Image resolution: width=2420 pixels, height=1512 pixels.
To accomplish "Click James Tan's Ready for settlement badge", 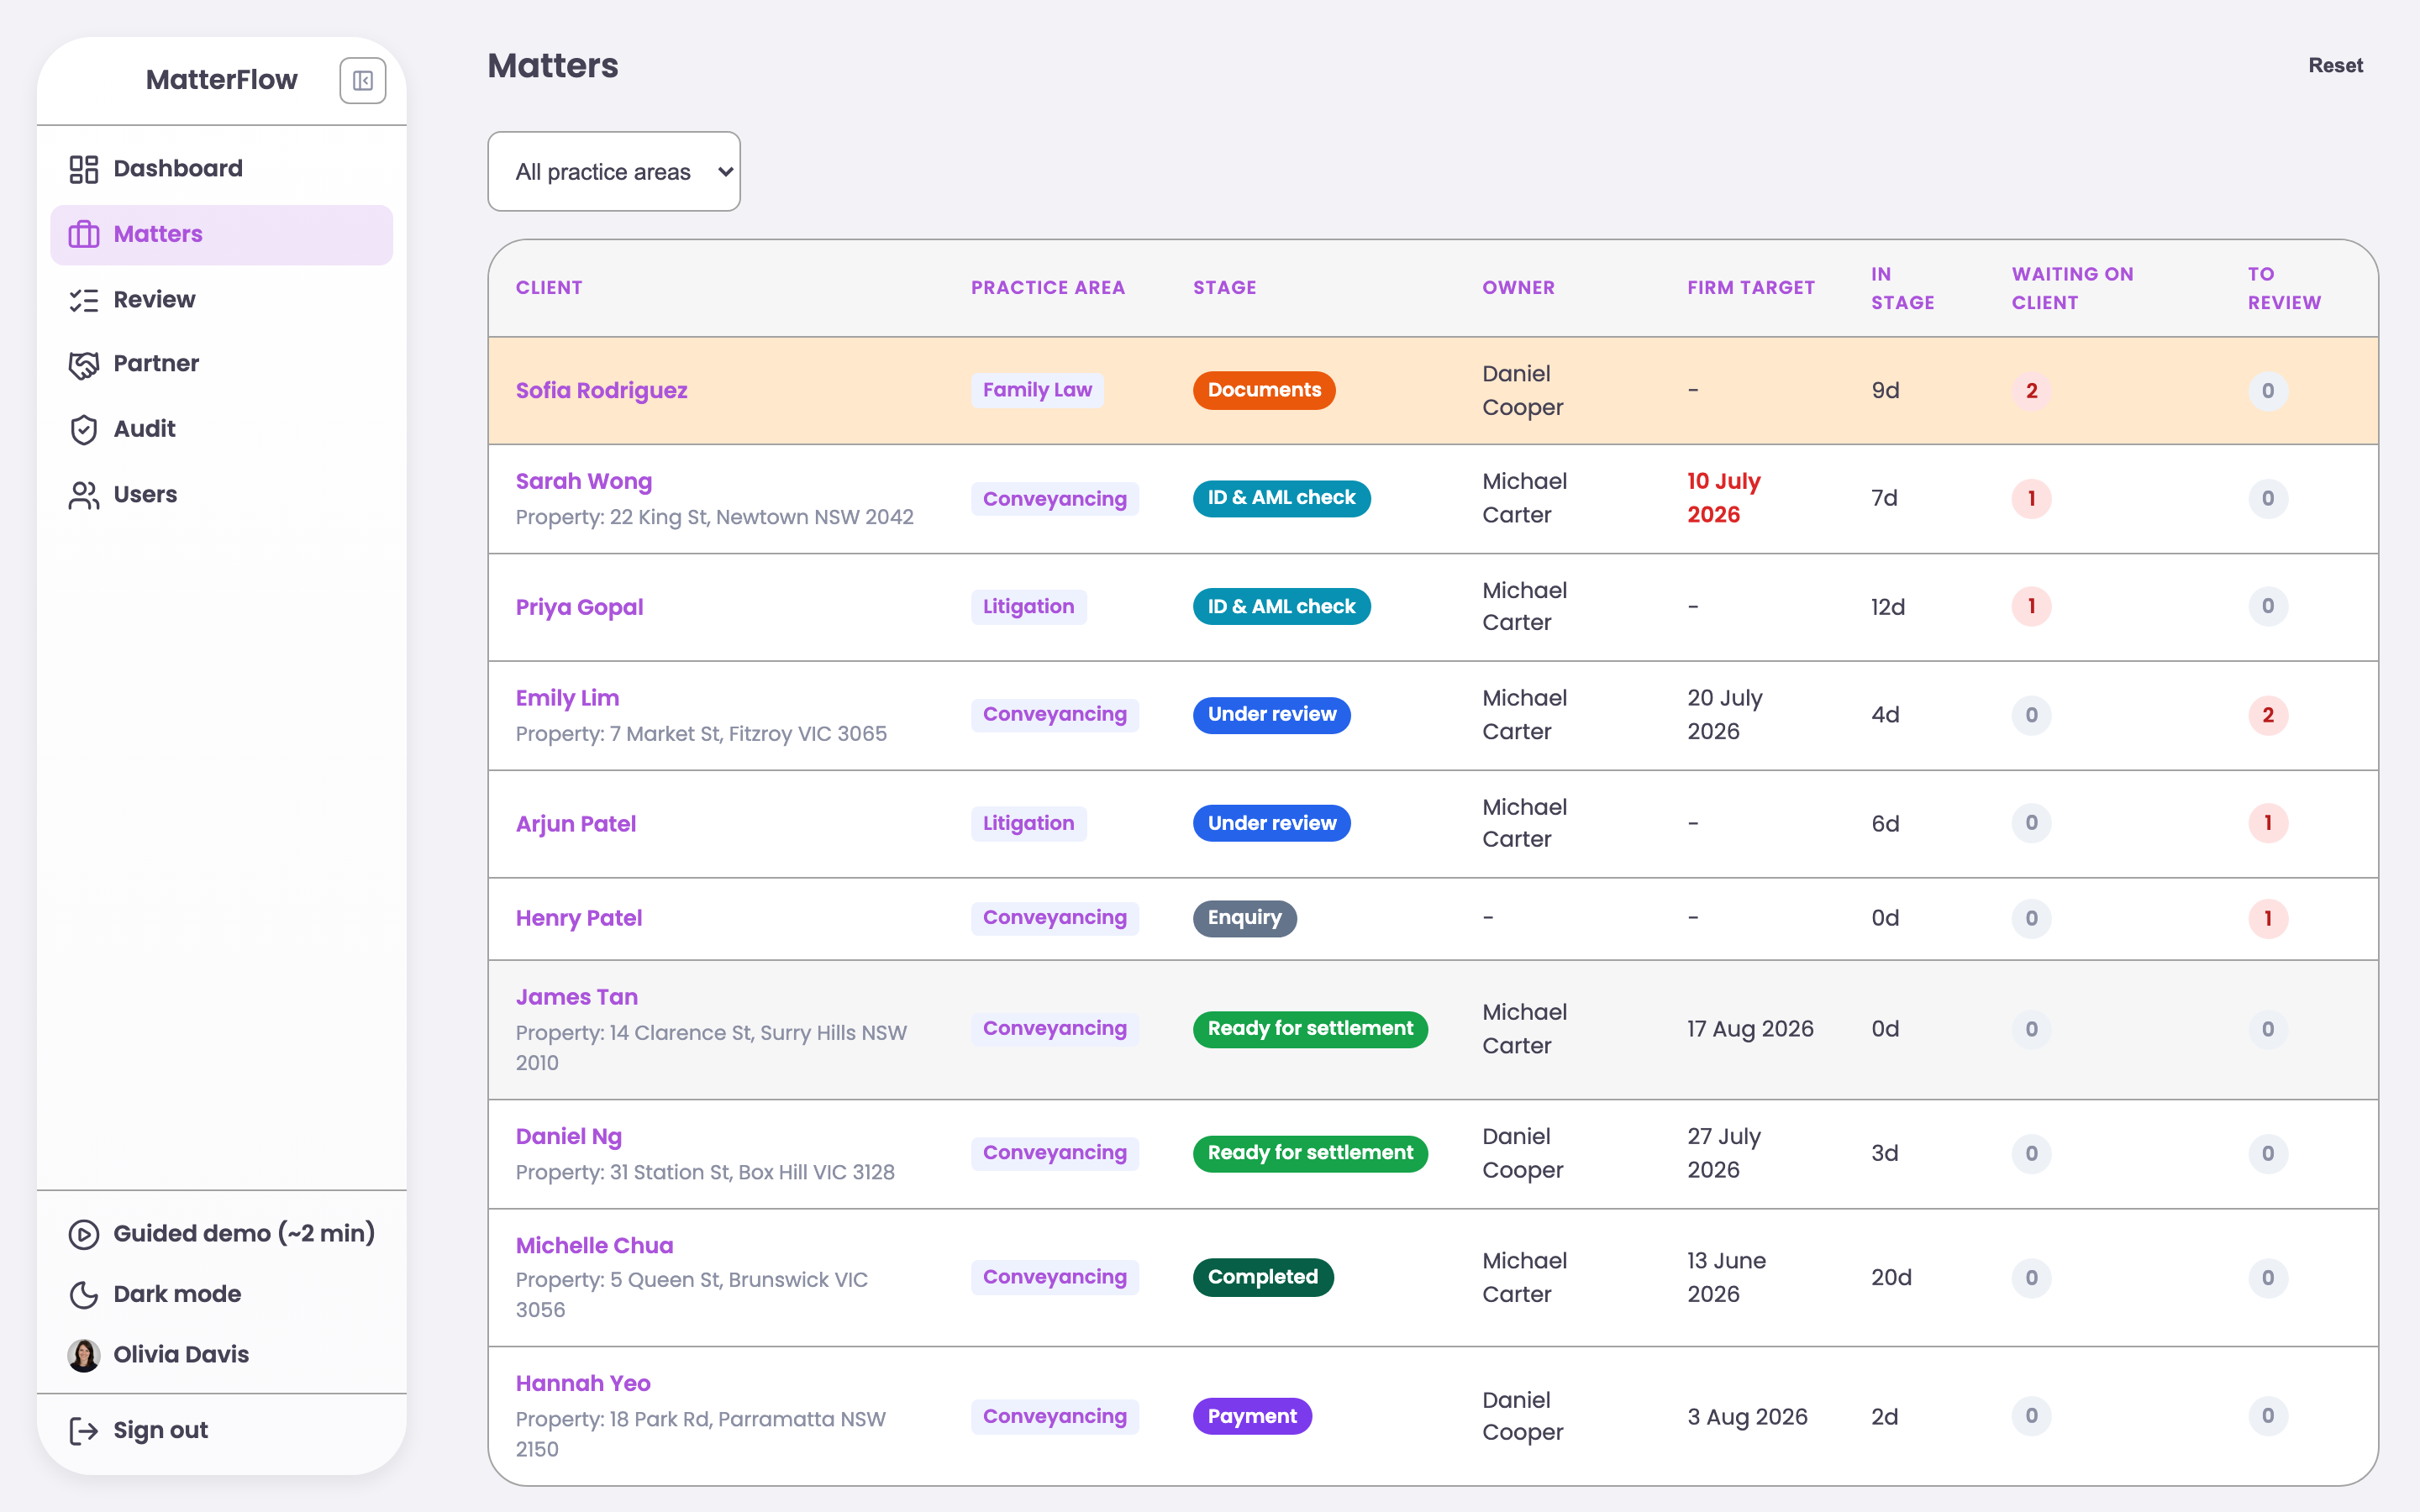I will (1310, 1029).
